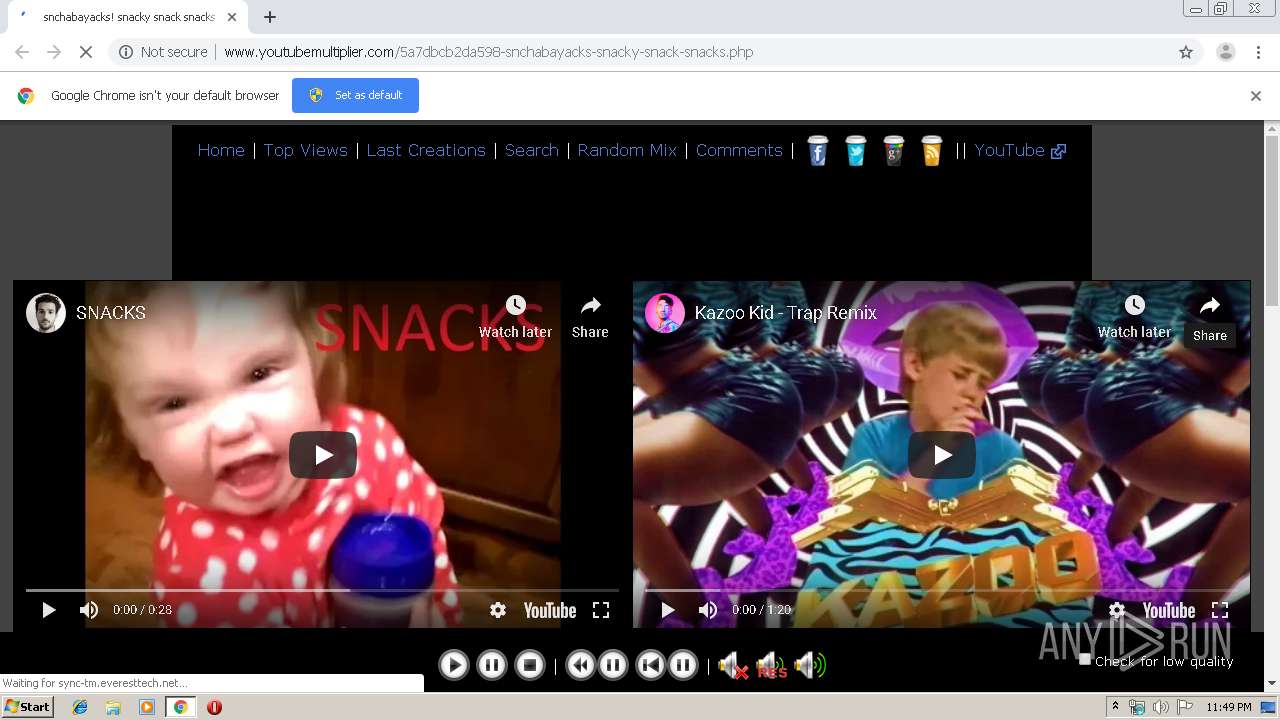The image size is (1280, 720).
Task: Mute the SNACKS video player
Action: point(89,610)
